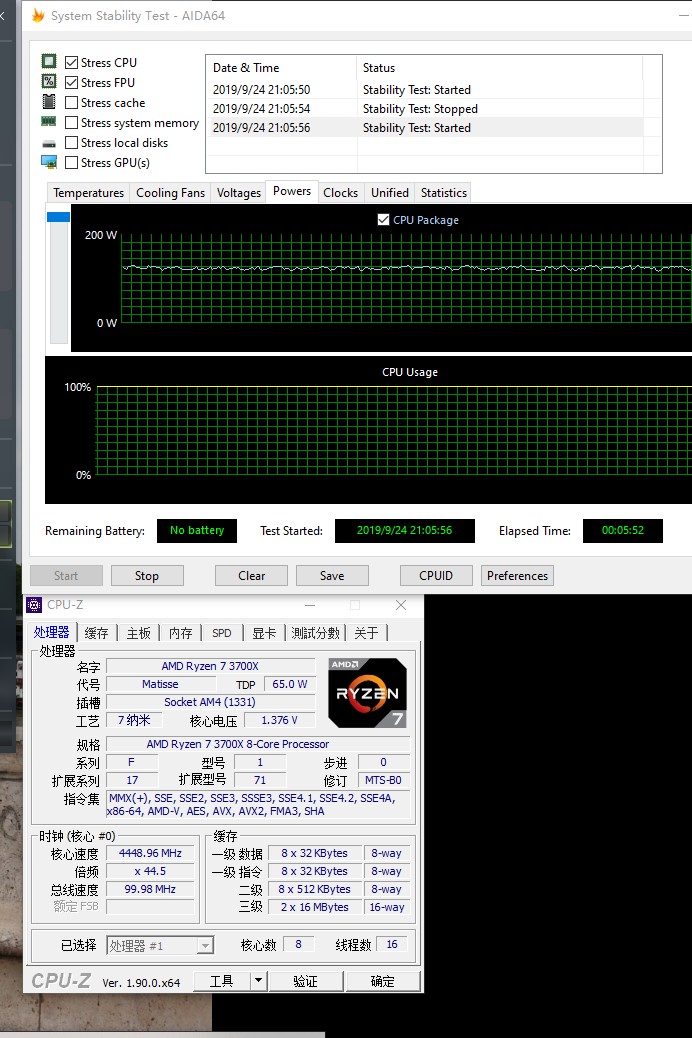Click the CPU-Z window title icon

[x=34, y=605]
